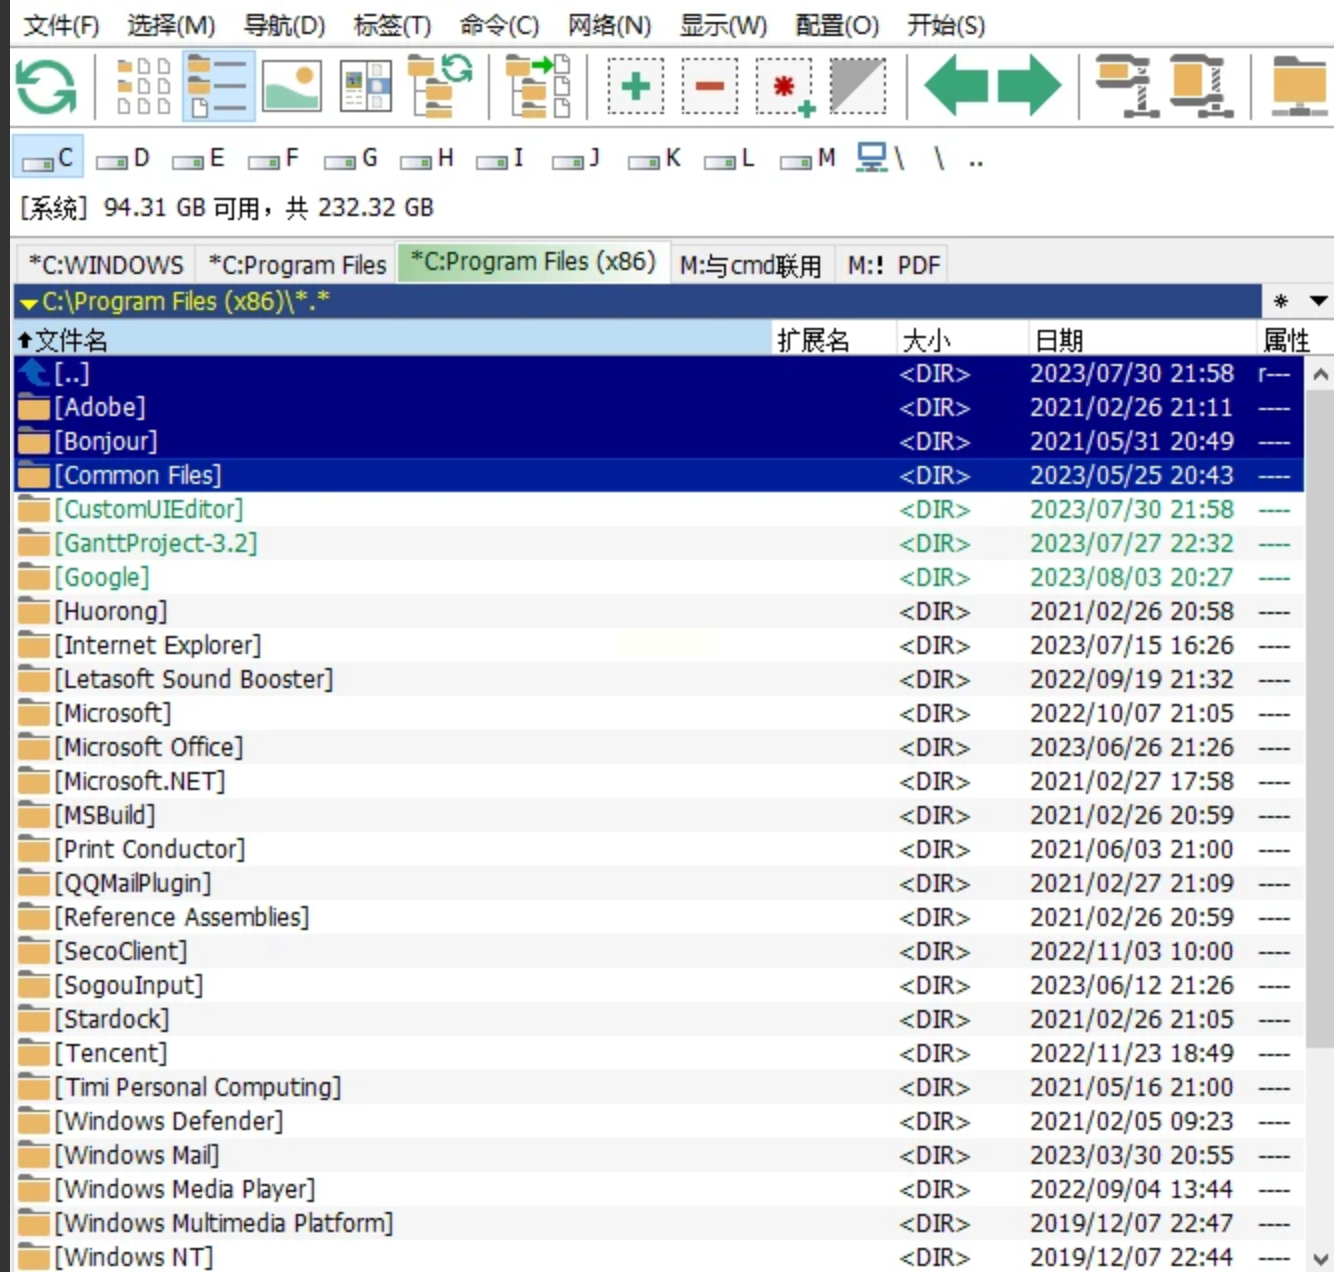Image resolution: width=1334 pixels, height=1272 pixels.
Task: Click the folder tree with refresh icon
Action: click(439, 87)
